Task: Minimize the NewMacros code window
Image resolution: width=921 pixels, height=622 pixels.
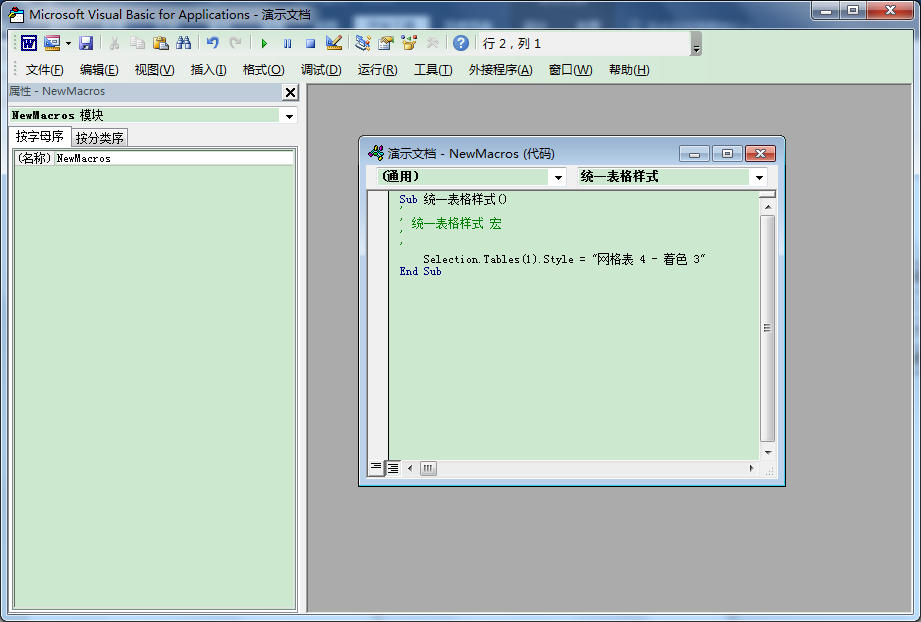Action: pos(694,154)
